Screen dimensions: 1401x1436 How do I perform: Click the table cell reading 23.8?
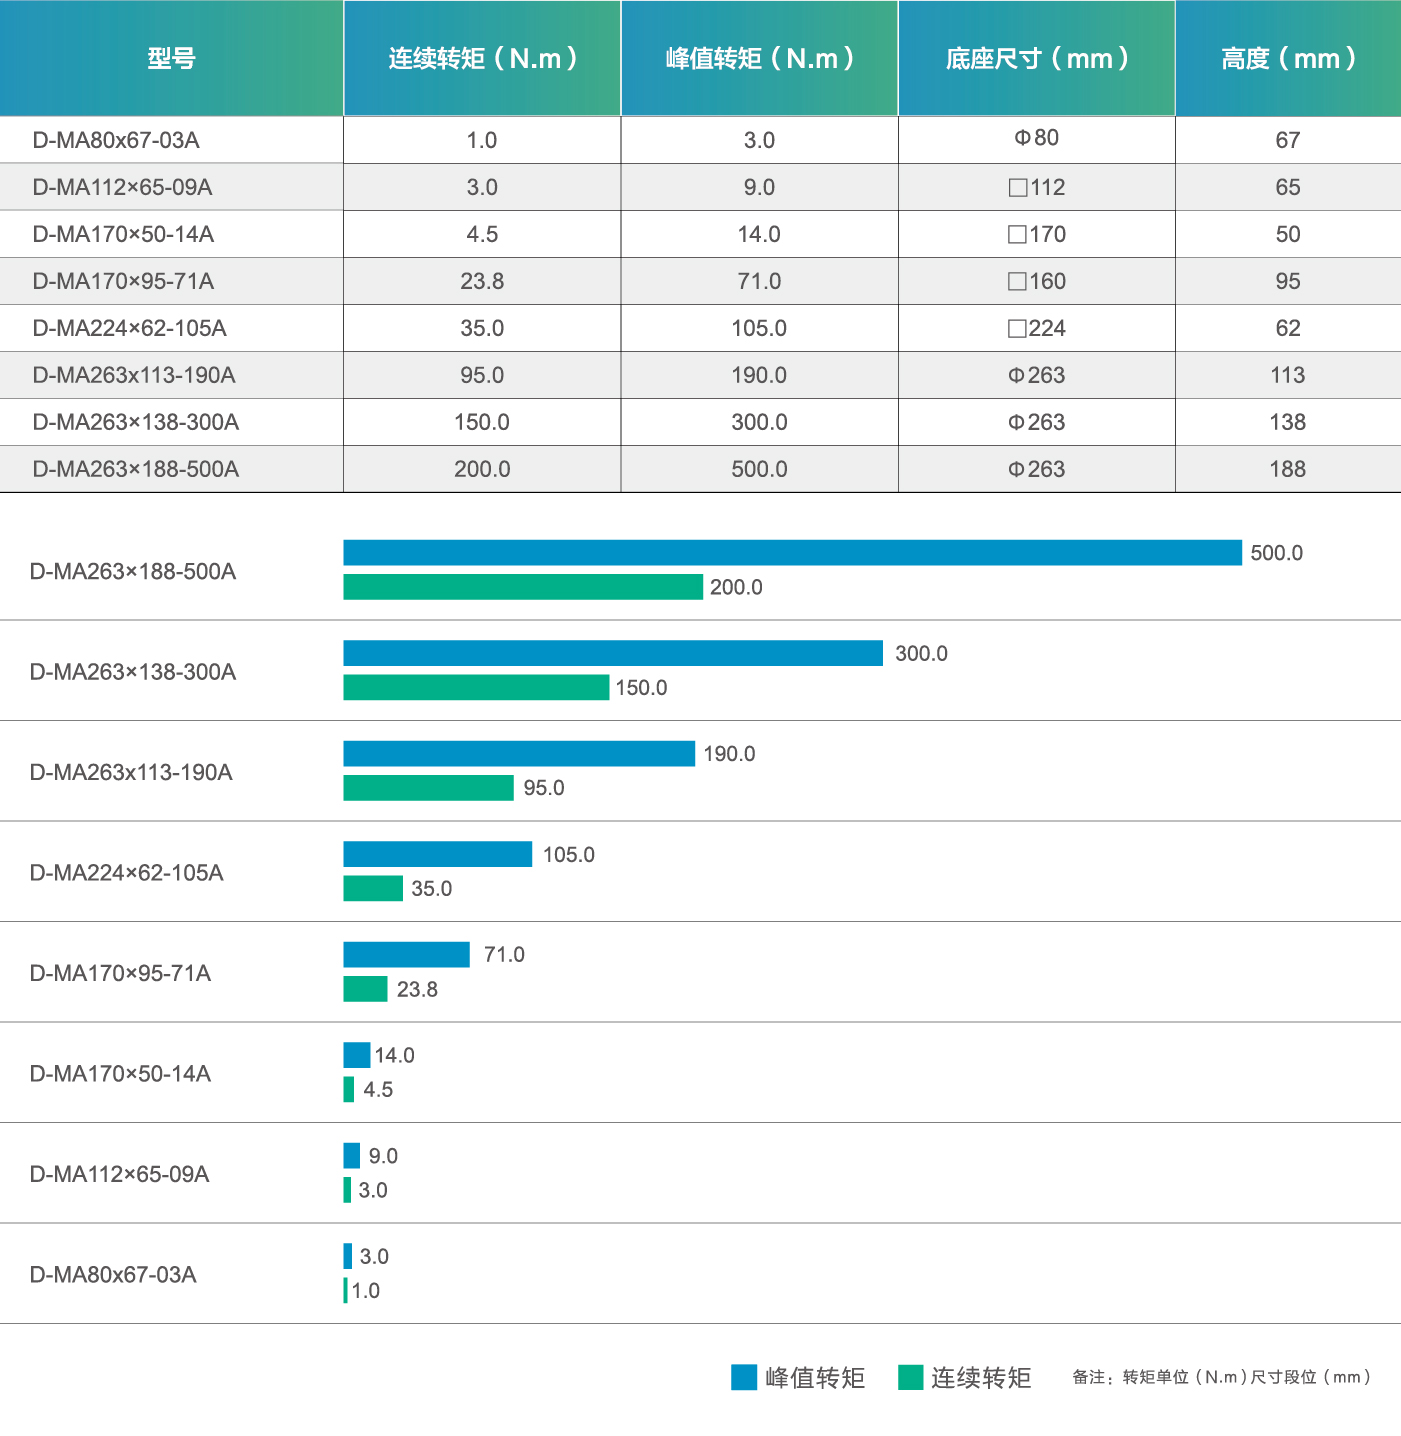click(482, 281)
